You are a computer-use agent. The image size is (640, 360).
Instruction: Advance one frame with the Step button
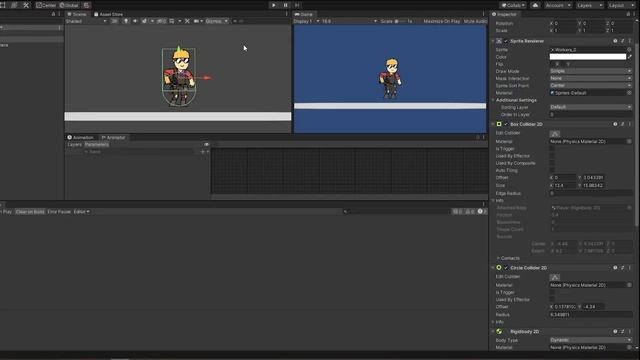(297, 5)
